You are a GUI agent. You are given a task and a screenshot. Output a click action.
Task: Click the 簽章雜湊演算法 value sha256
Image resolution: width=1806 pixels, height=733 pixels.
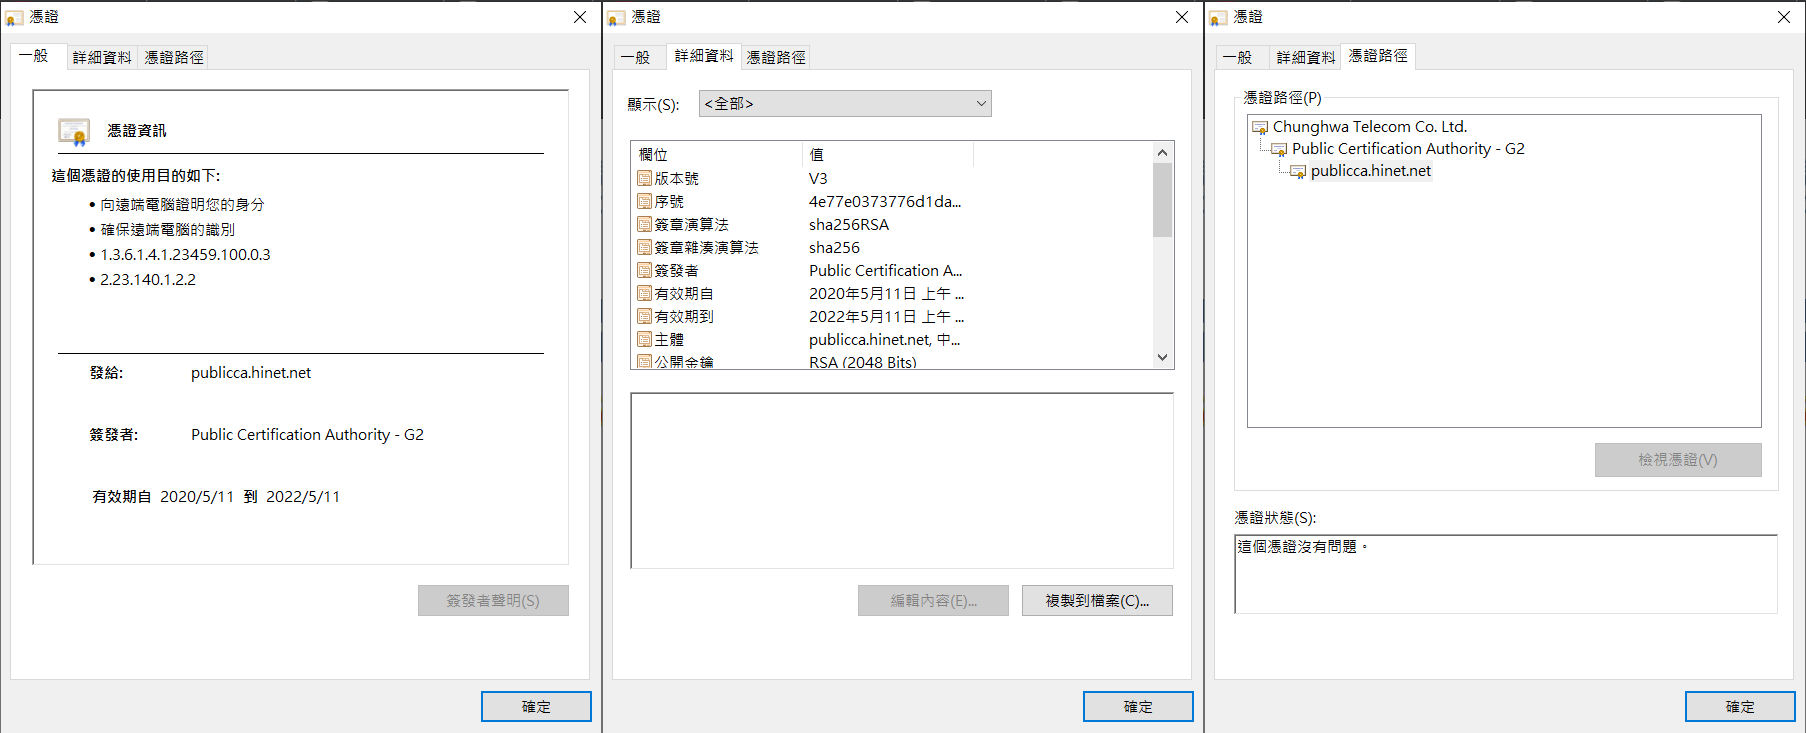(x=834, y=247)
